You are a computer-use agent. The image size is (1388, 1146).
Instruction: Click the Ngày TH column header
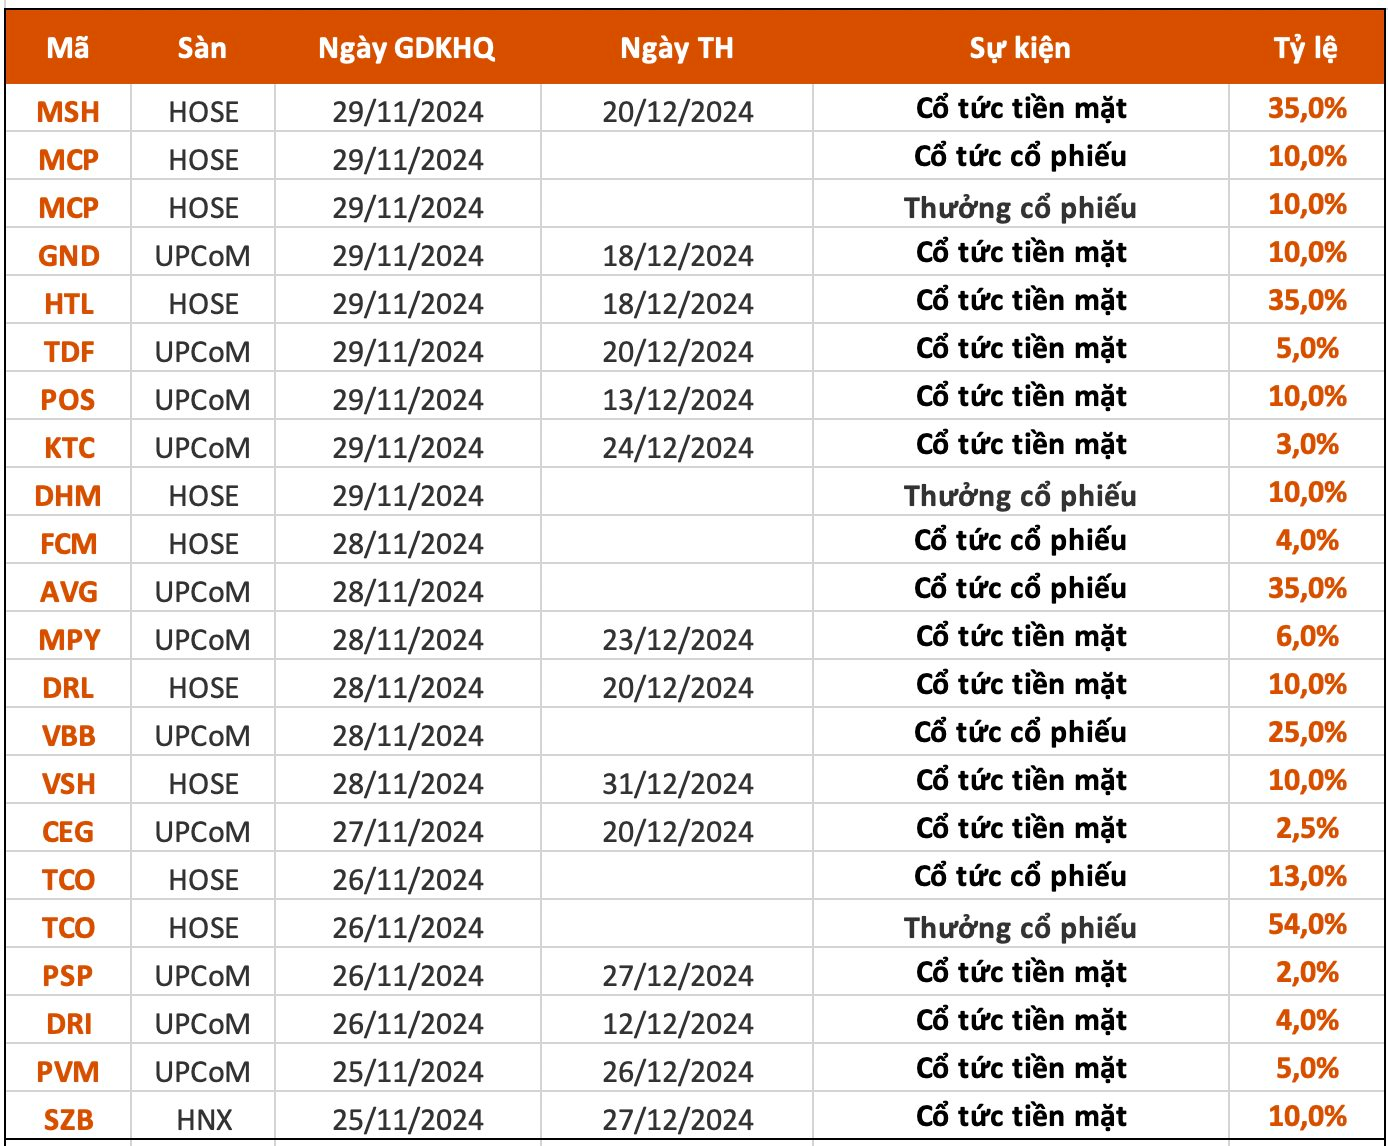(676, 48)
